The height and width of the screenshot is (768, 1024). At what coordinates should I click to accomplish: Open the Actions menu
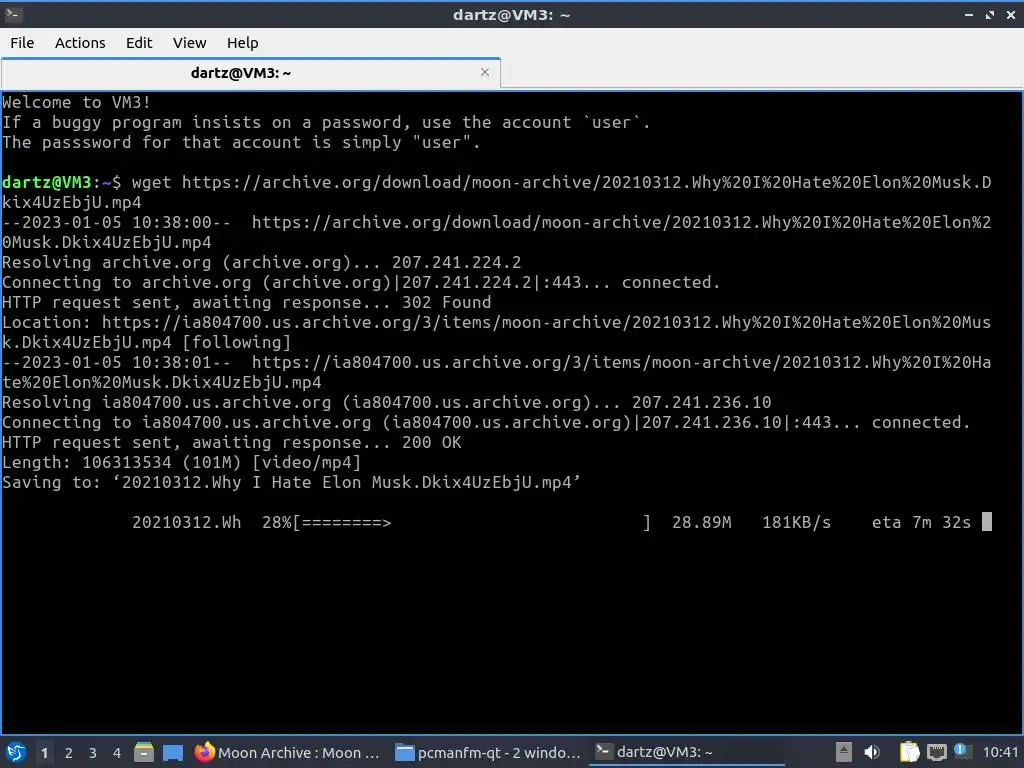[80, 43]
